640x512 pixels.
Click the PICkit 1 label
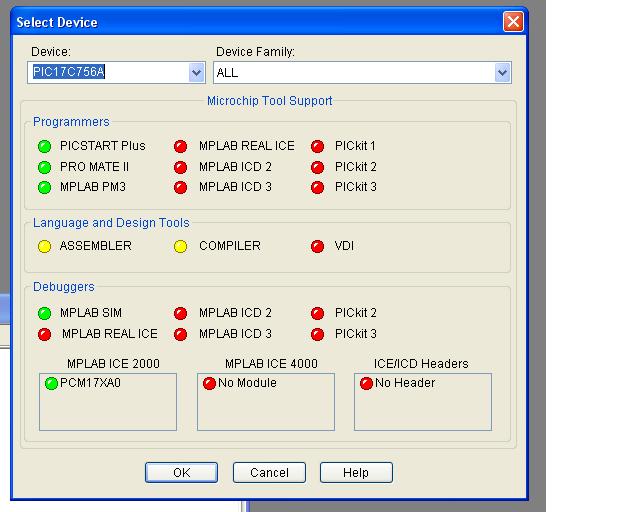pos(355,146)
